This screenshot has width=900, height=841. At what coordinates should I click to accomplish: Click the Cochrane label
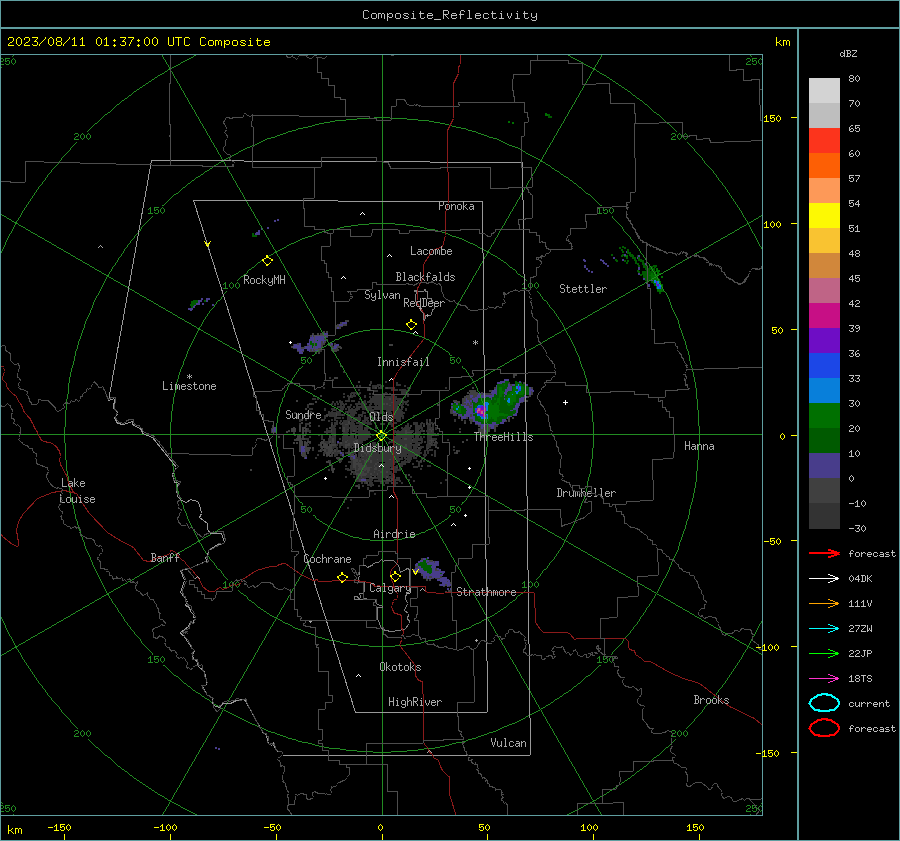(327, 559)
